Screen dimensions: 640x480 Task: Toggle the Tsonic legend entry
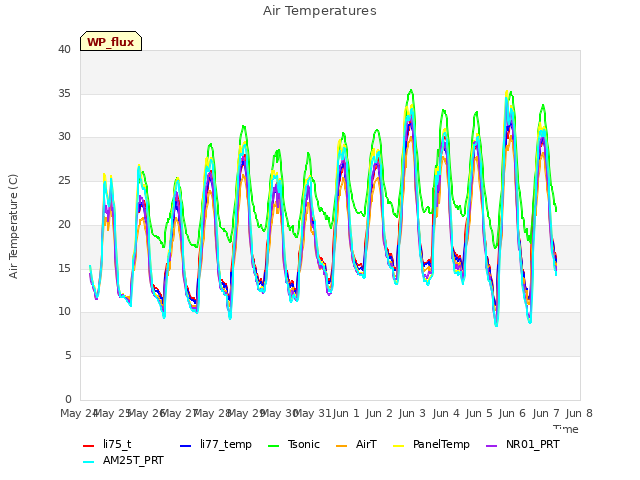[293, 444]
